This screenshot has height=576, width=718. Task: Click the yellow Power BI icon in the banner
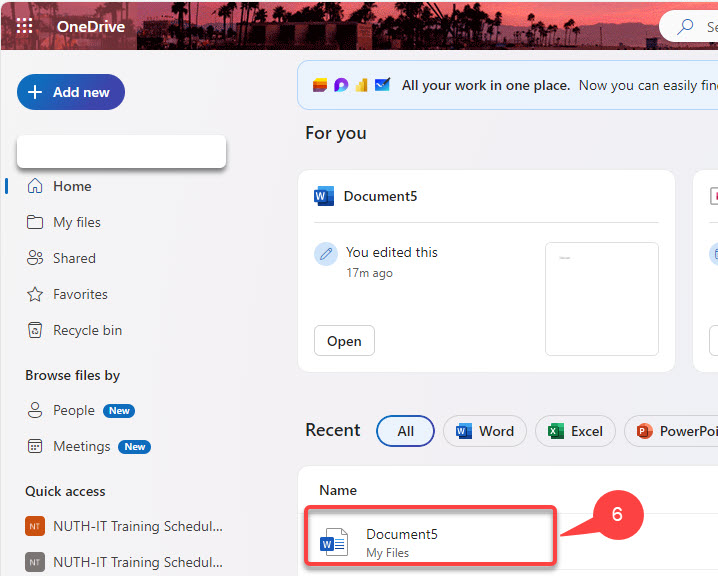[x=361, y=85]
